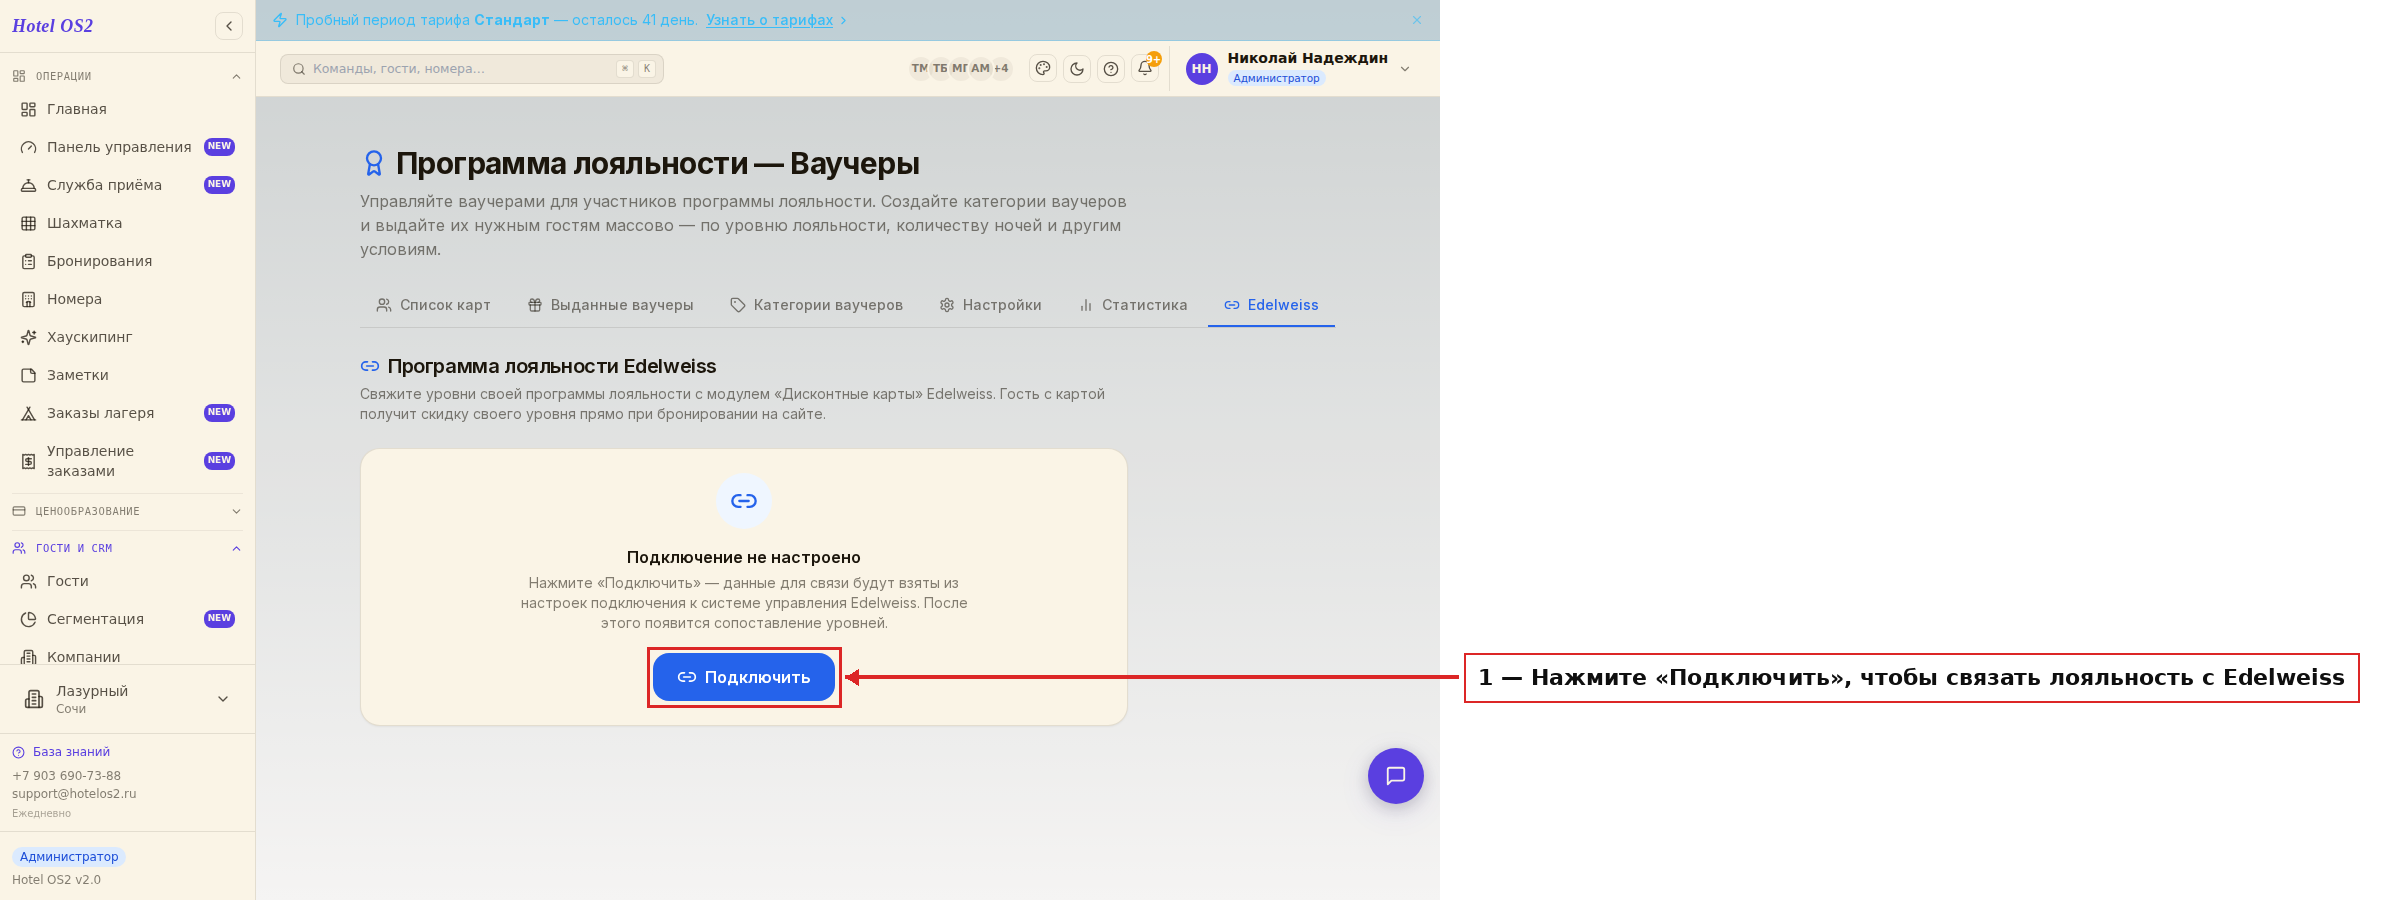Click the search field magnifier icon

299,69
